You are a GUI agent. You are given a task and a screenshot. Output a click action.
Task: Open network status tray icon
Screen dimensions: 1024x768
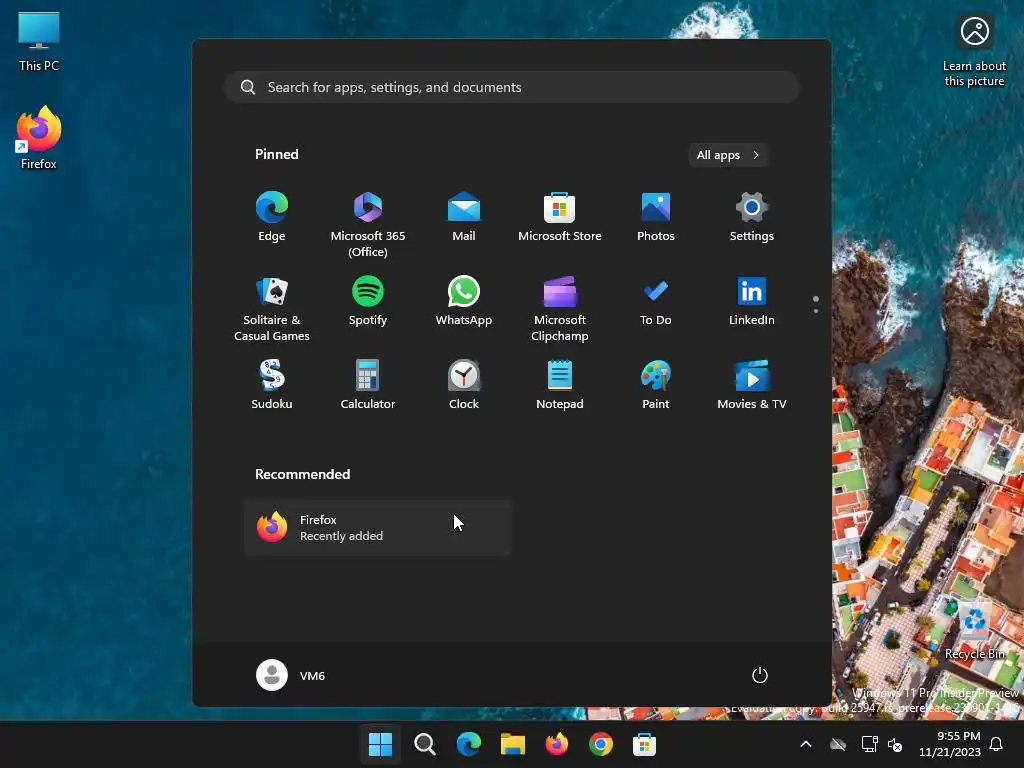pos(869,744)
